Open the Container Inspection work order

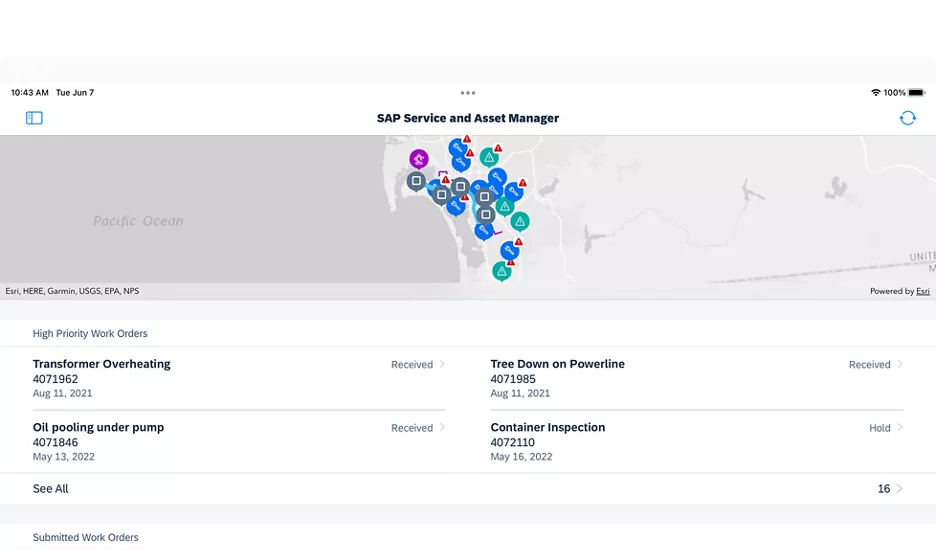pos(697,441)
